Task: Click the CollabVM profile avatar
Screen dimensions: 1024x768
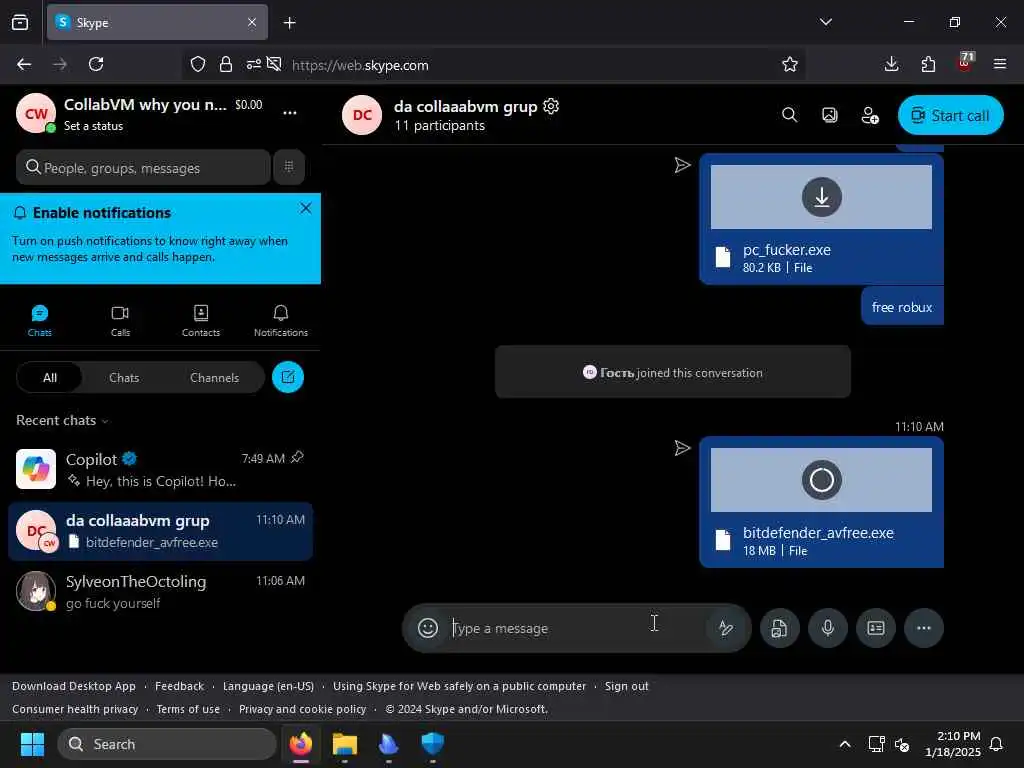Action: 35,113
